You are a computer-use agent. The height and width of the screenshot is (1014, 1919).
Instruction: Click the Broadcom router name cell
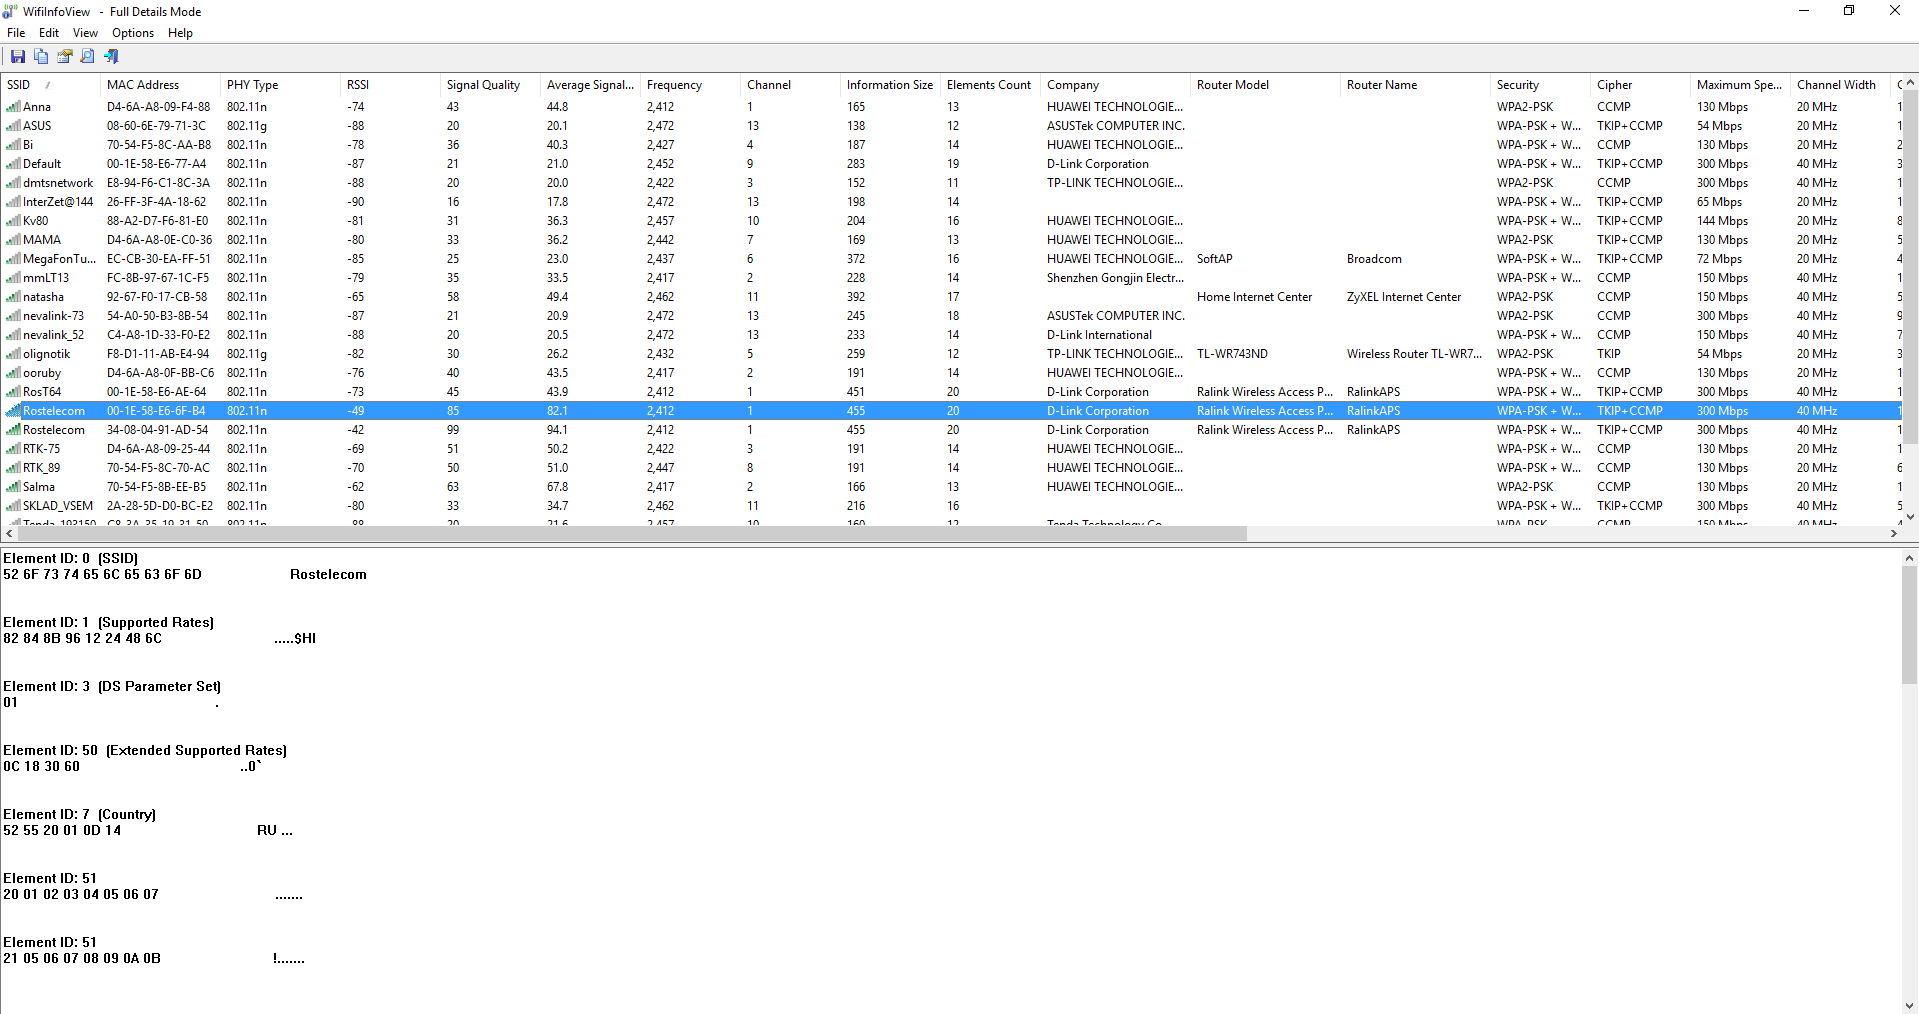1374,258
